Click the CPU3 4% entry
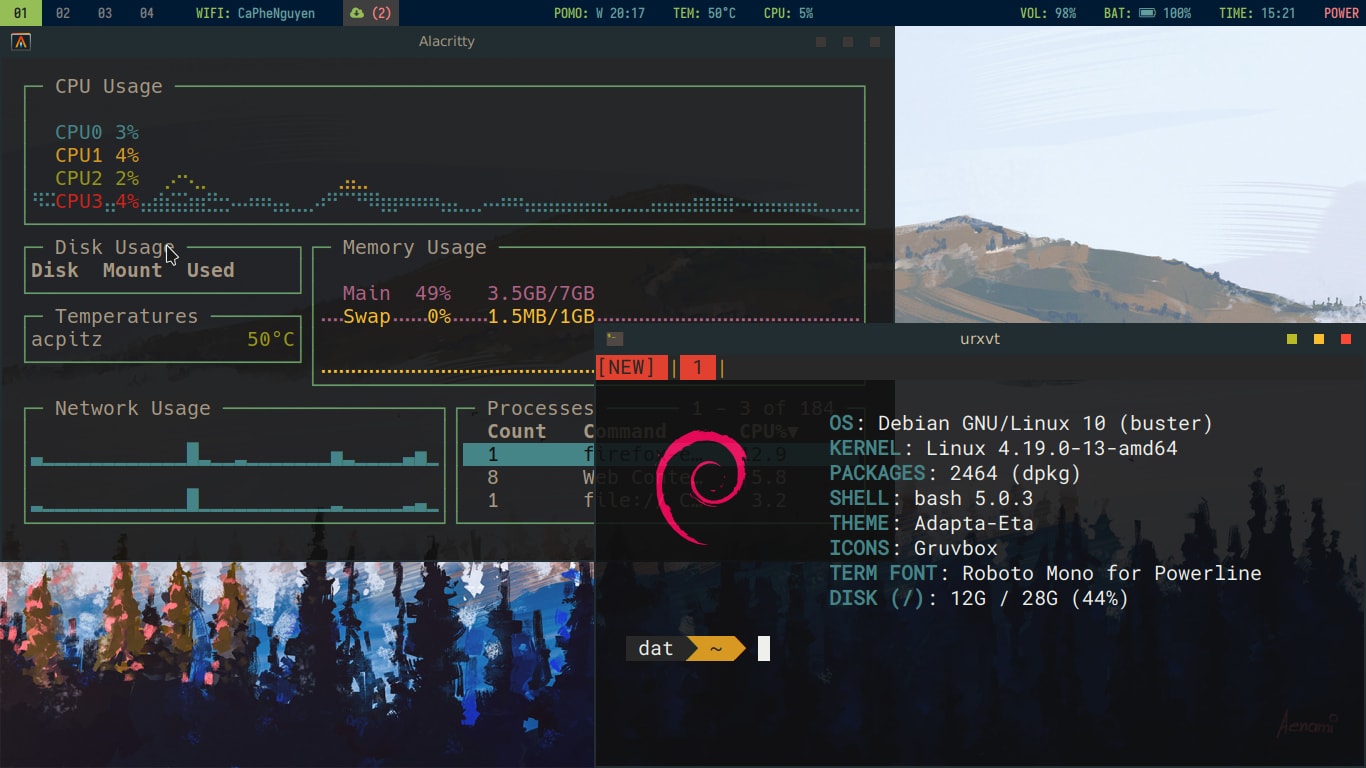Image resolution: width=1366 pixels, height=768 pixels. point(97,201)
